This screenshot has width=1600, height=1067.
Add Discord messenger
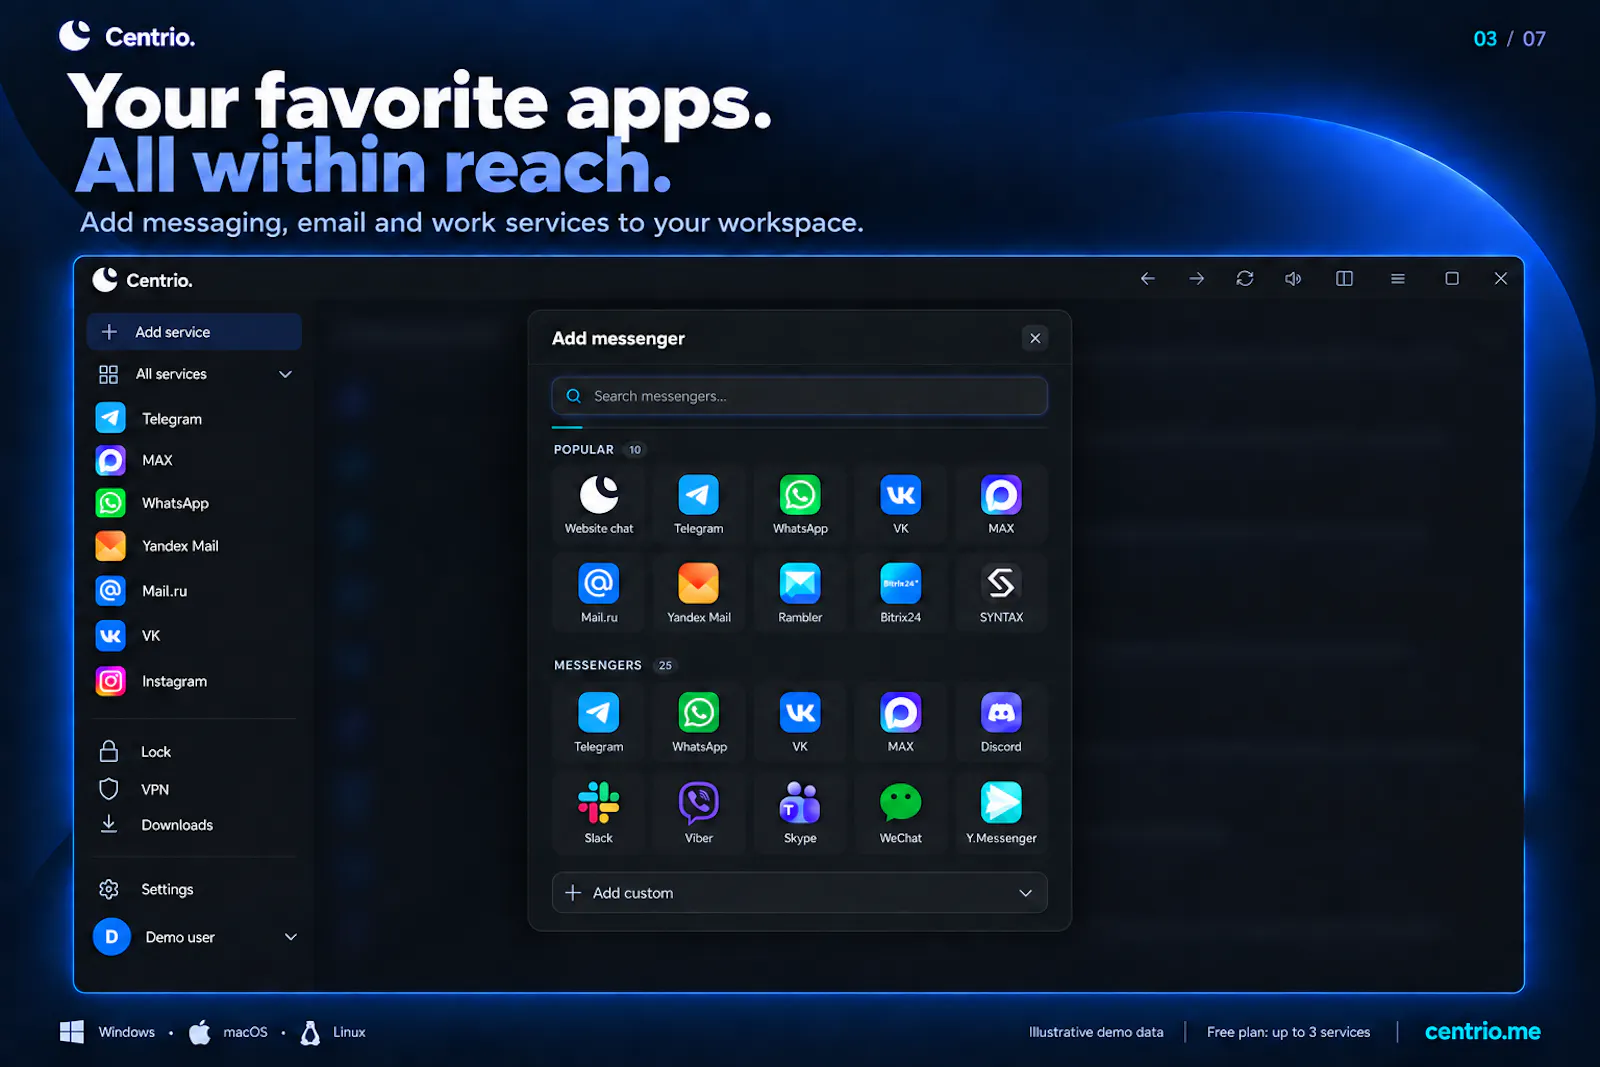pyautogui.click(x=1001, y=722)
